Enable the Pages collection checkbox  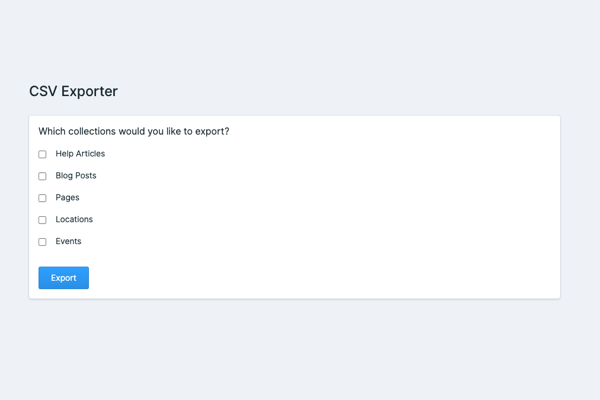pyautogui.click(x=42, y=198)
